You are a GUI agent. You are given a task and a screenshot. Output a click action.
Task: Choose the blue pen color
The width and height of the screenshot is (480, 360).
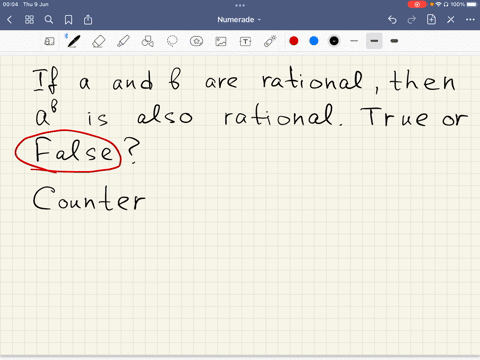tap(314, 41)
